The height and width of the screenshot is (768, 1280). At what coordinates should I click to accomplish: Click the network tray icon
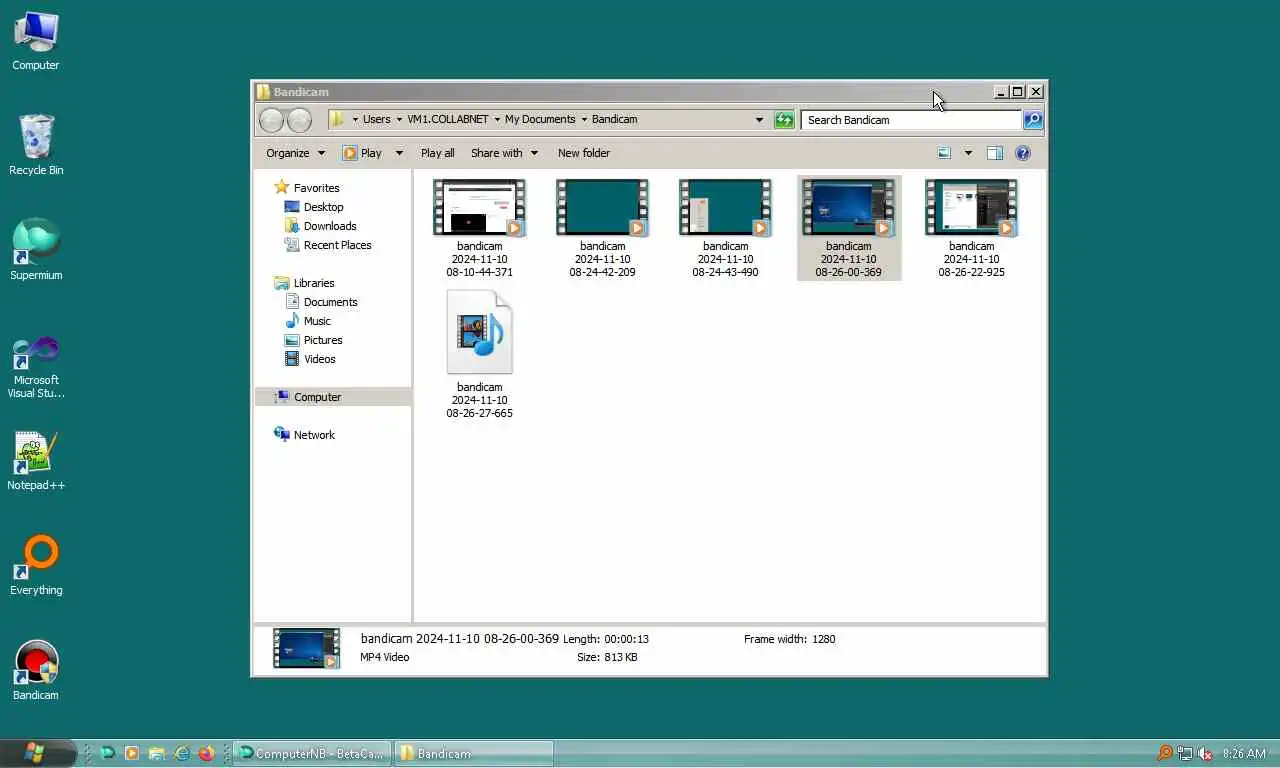click(1185, 753)
